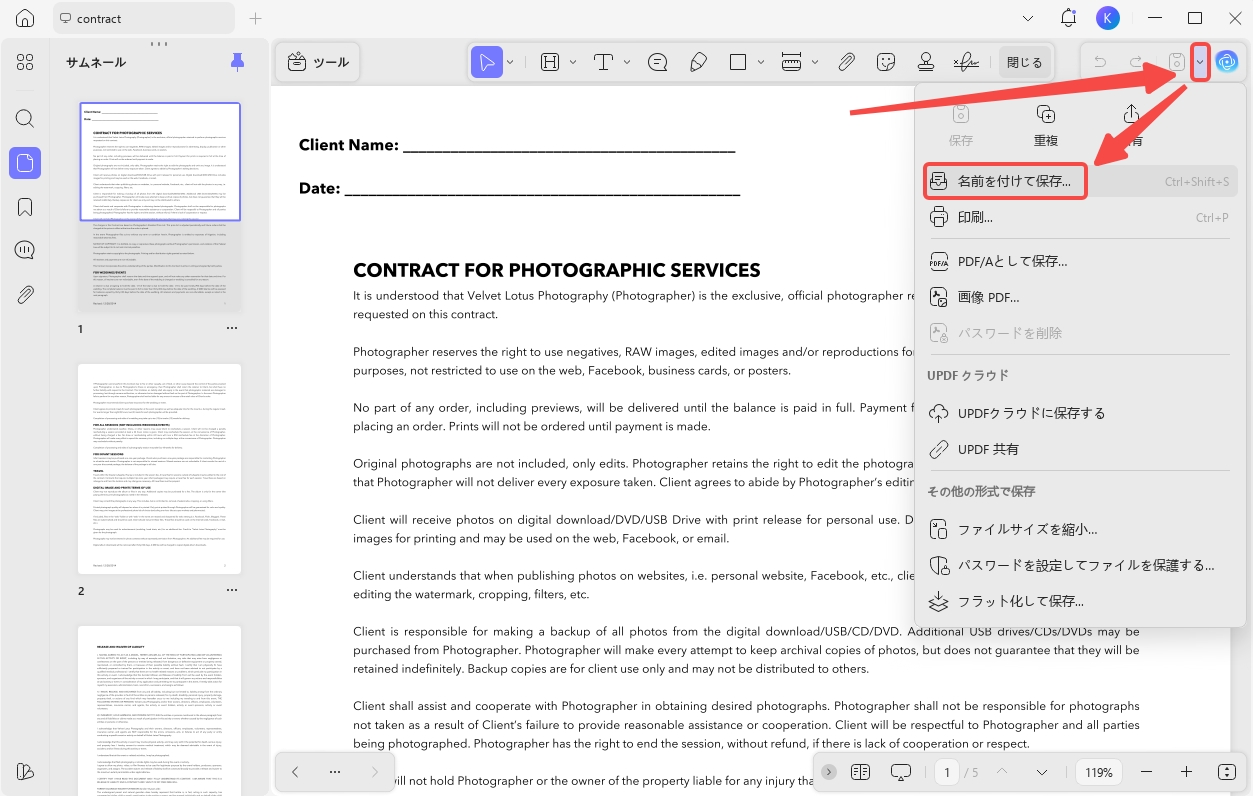Select the comment note tool
This screenshot has height=796, width=1253.
coord(658,62)
